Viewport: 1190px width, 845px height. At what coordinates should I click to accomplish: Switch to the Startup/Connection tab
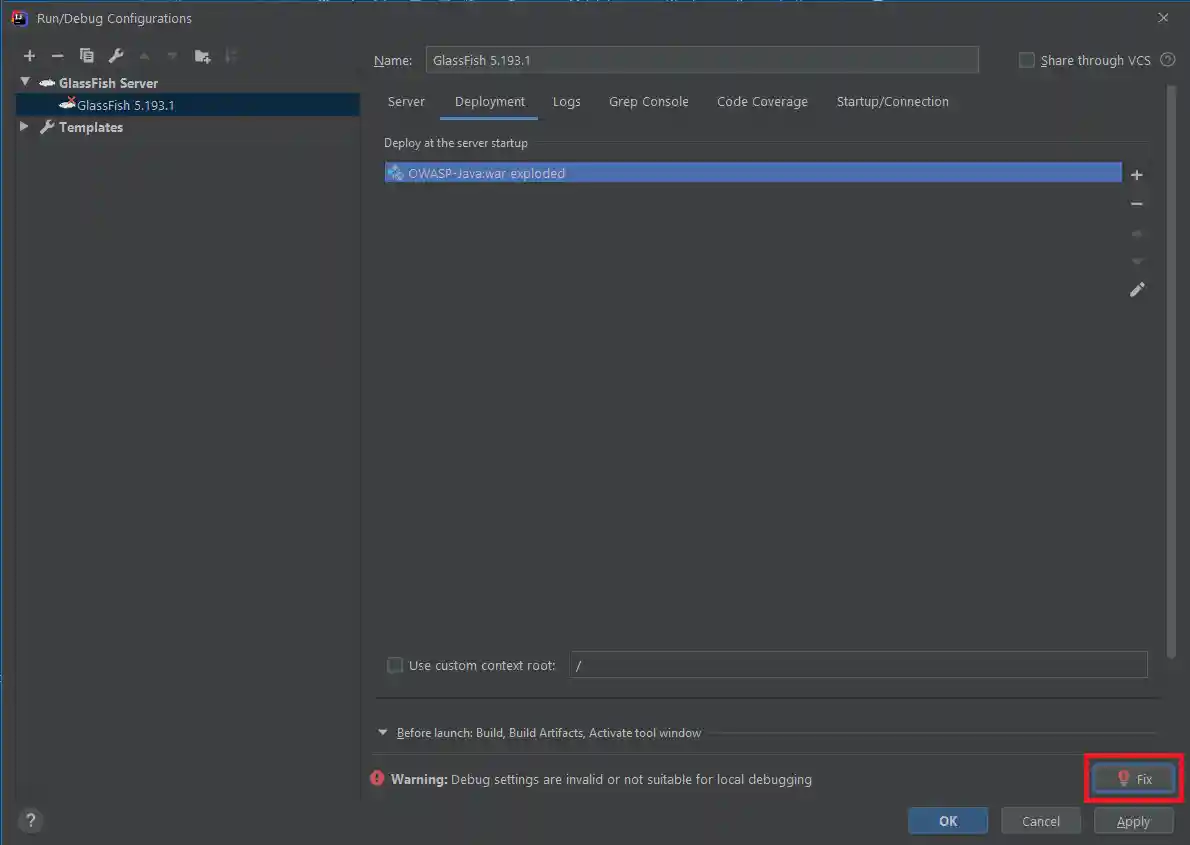(x=892, y=101)
